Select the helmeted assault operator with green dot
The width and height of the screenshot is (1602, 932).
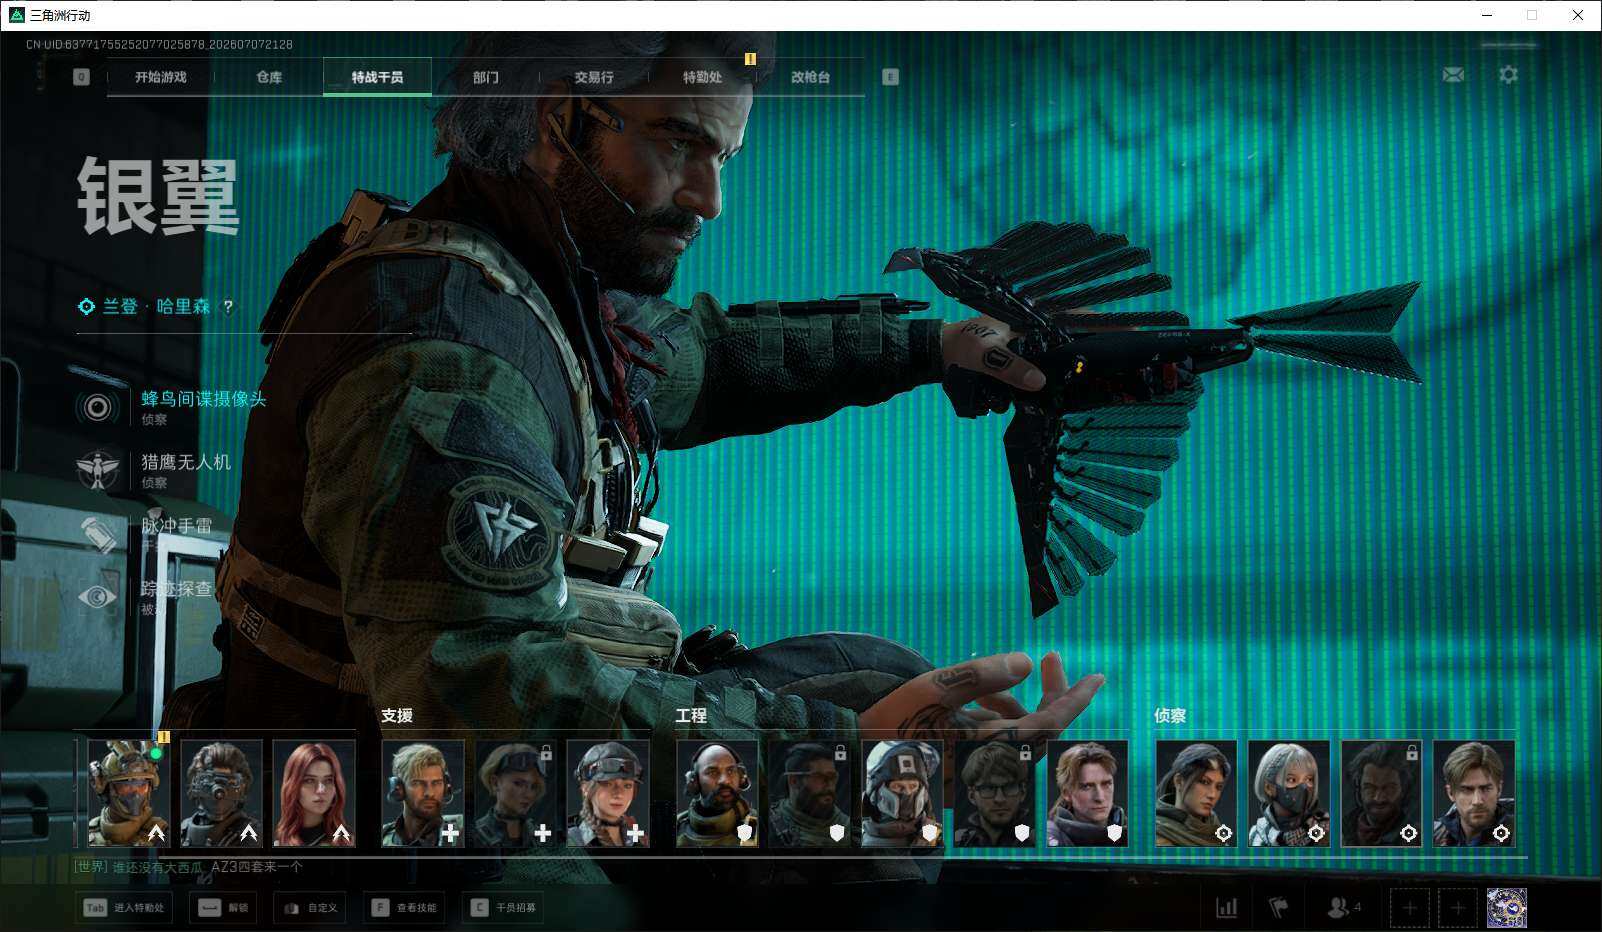(x=129, y=794)
